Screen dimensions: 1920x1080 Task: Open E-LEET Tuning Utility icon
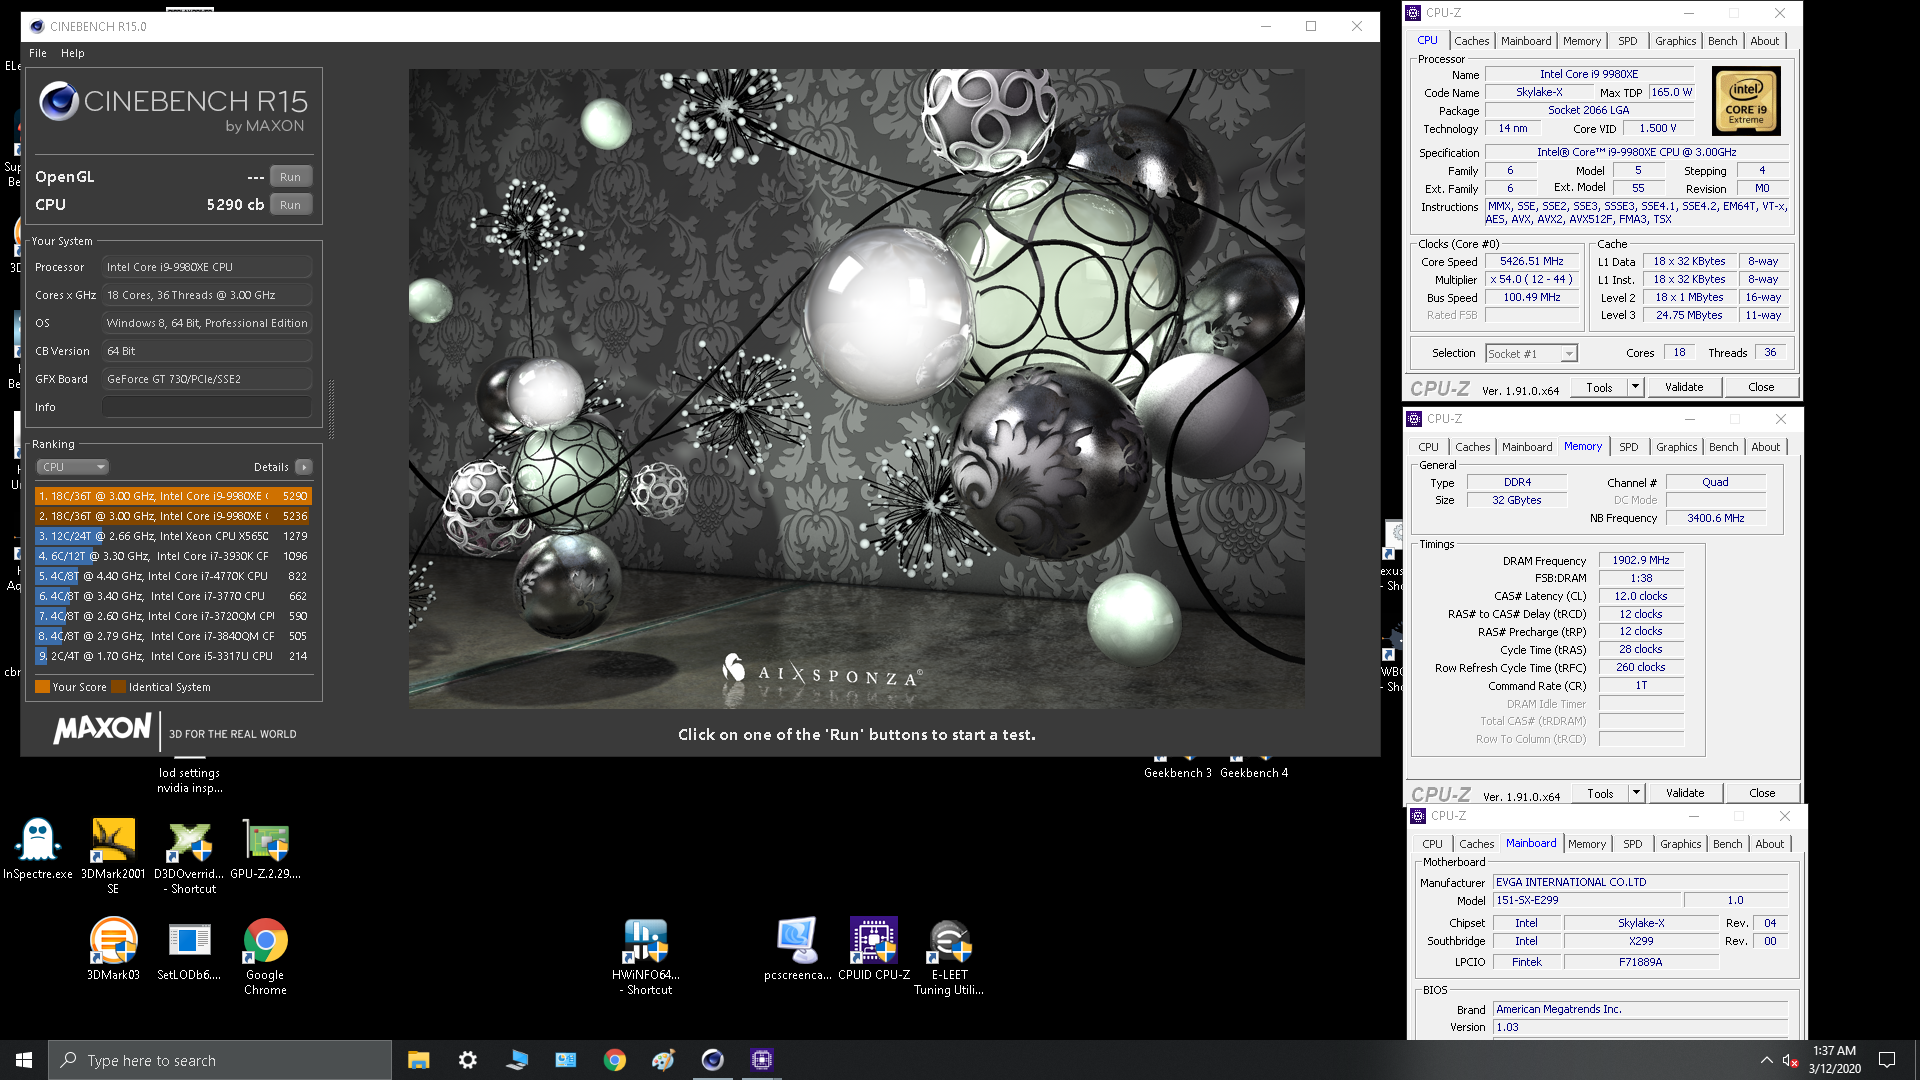[x=949, y=956]
